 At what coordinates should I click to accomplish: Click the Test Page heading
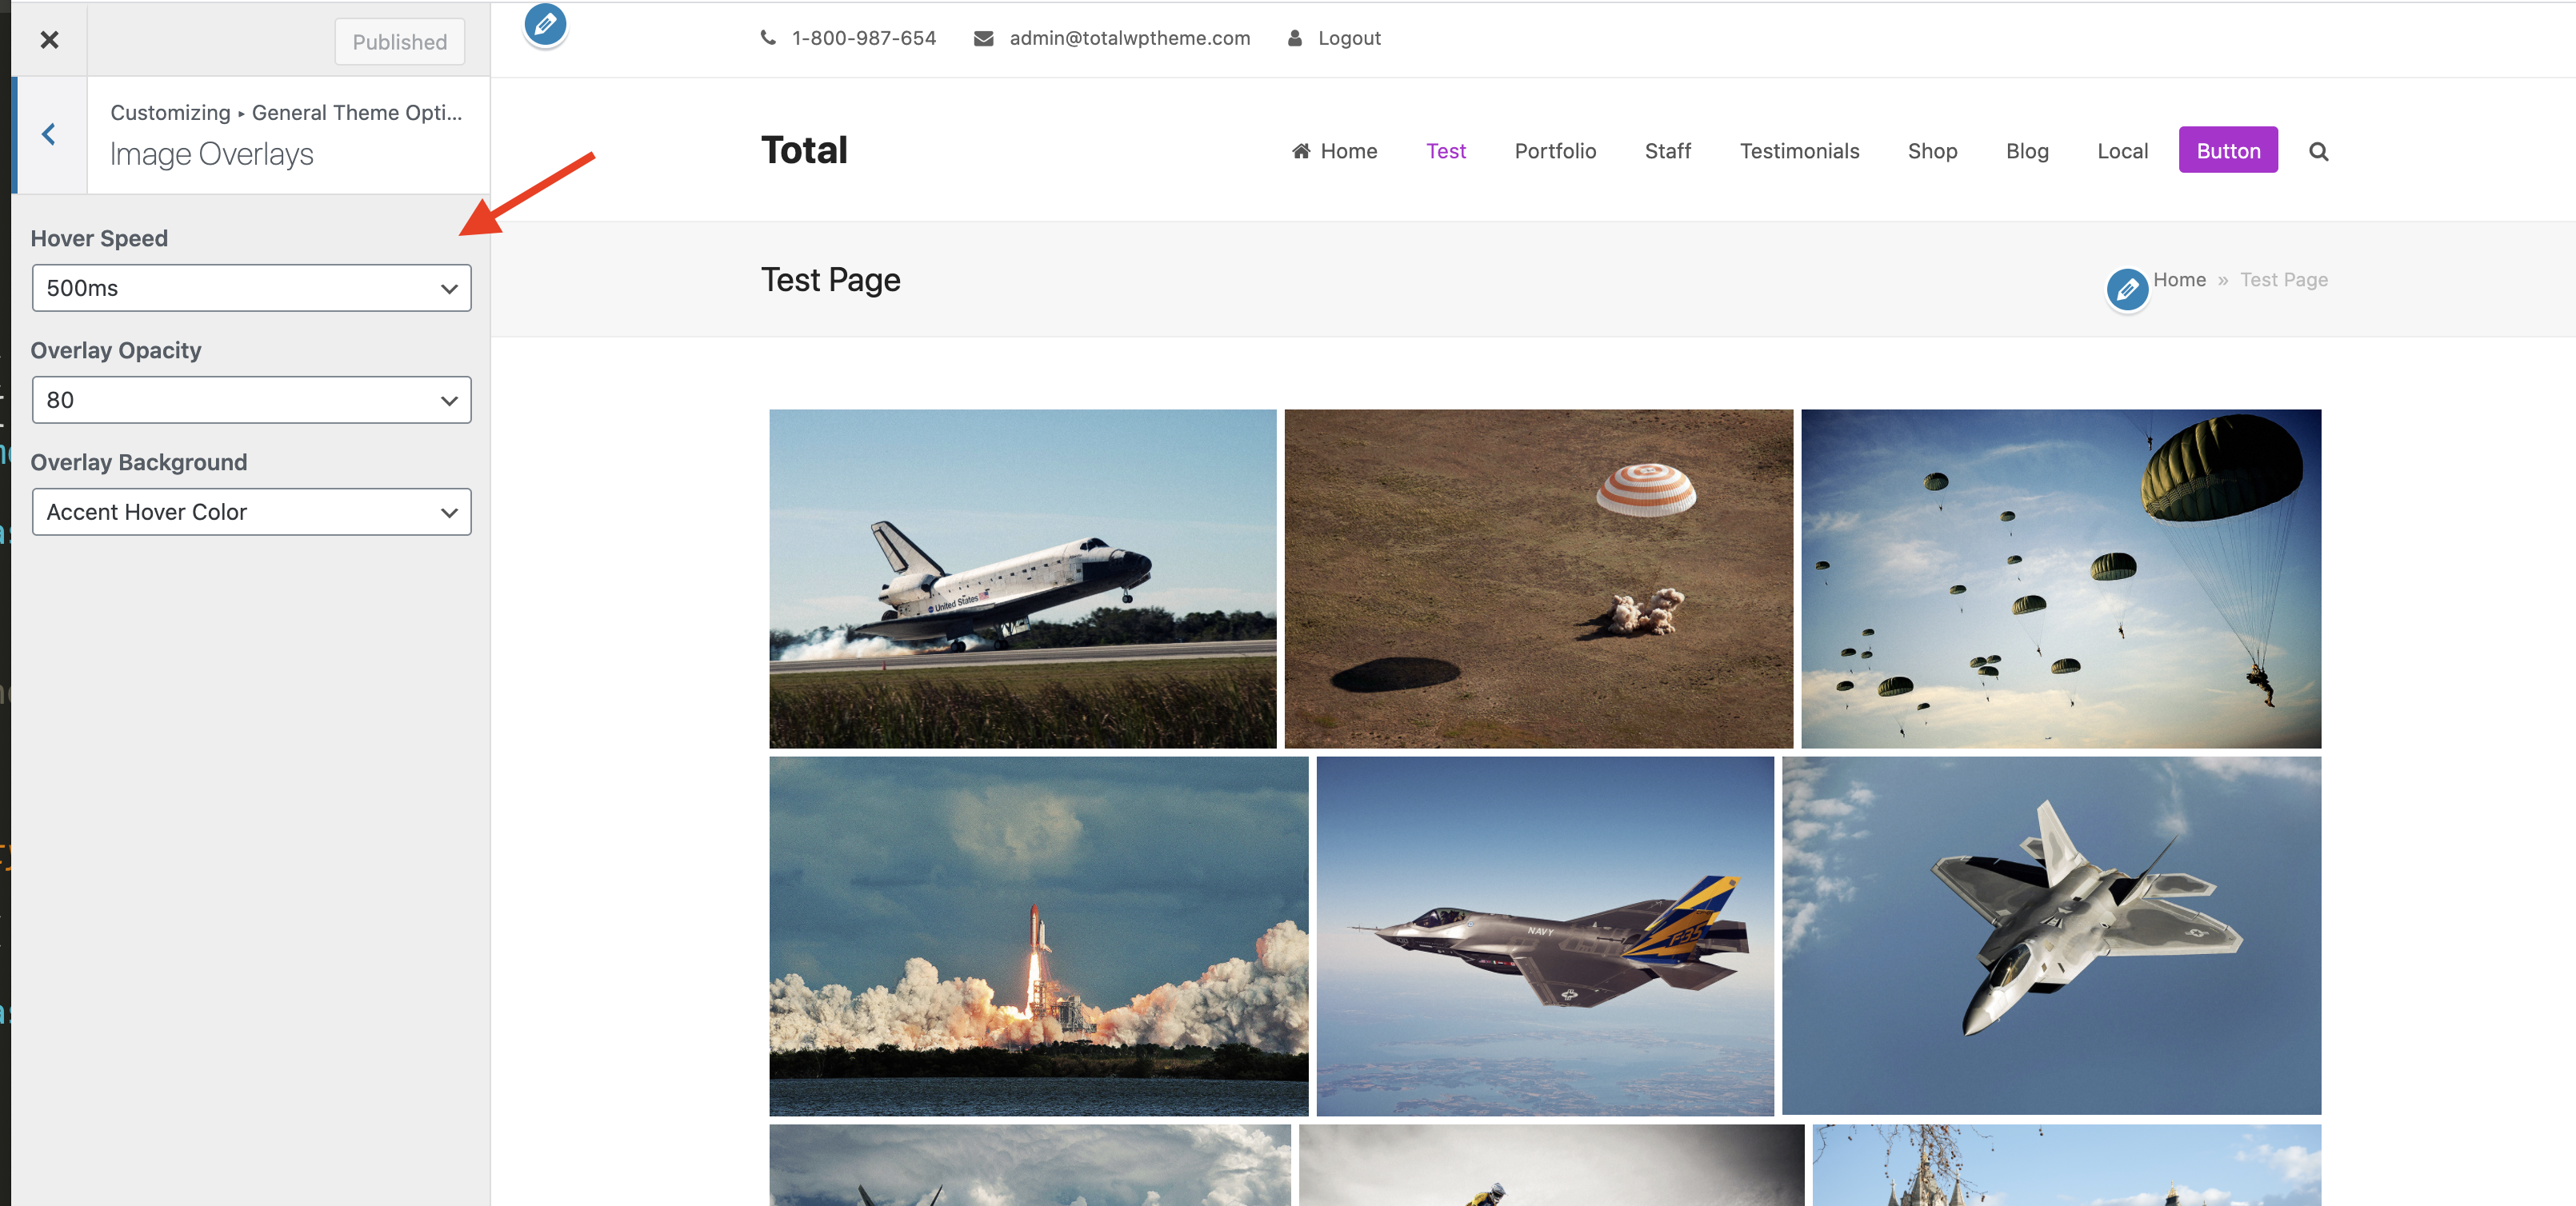pos(830,280)
